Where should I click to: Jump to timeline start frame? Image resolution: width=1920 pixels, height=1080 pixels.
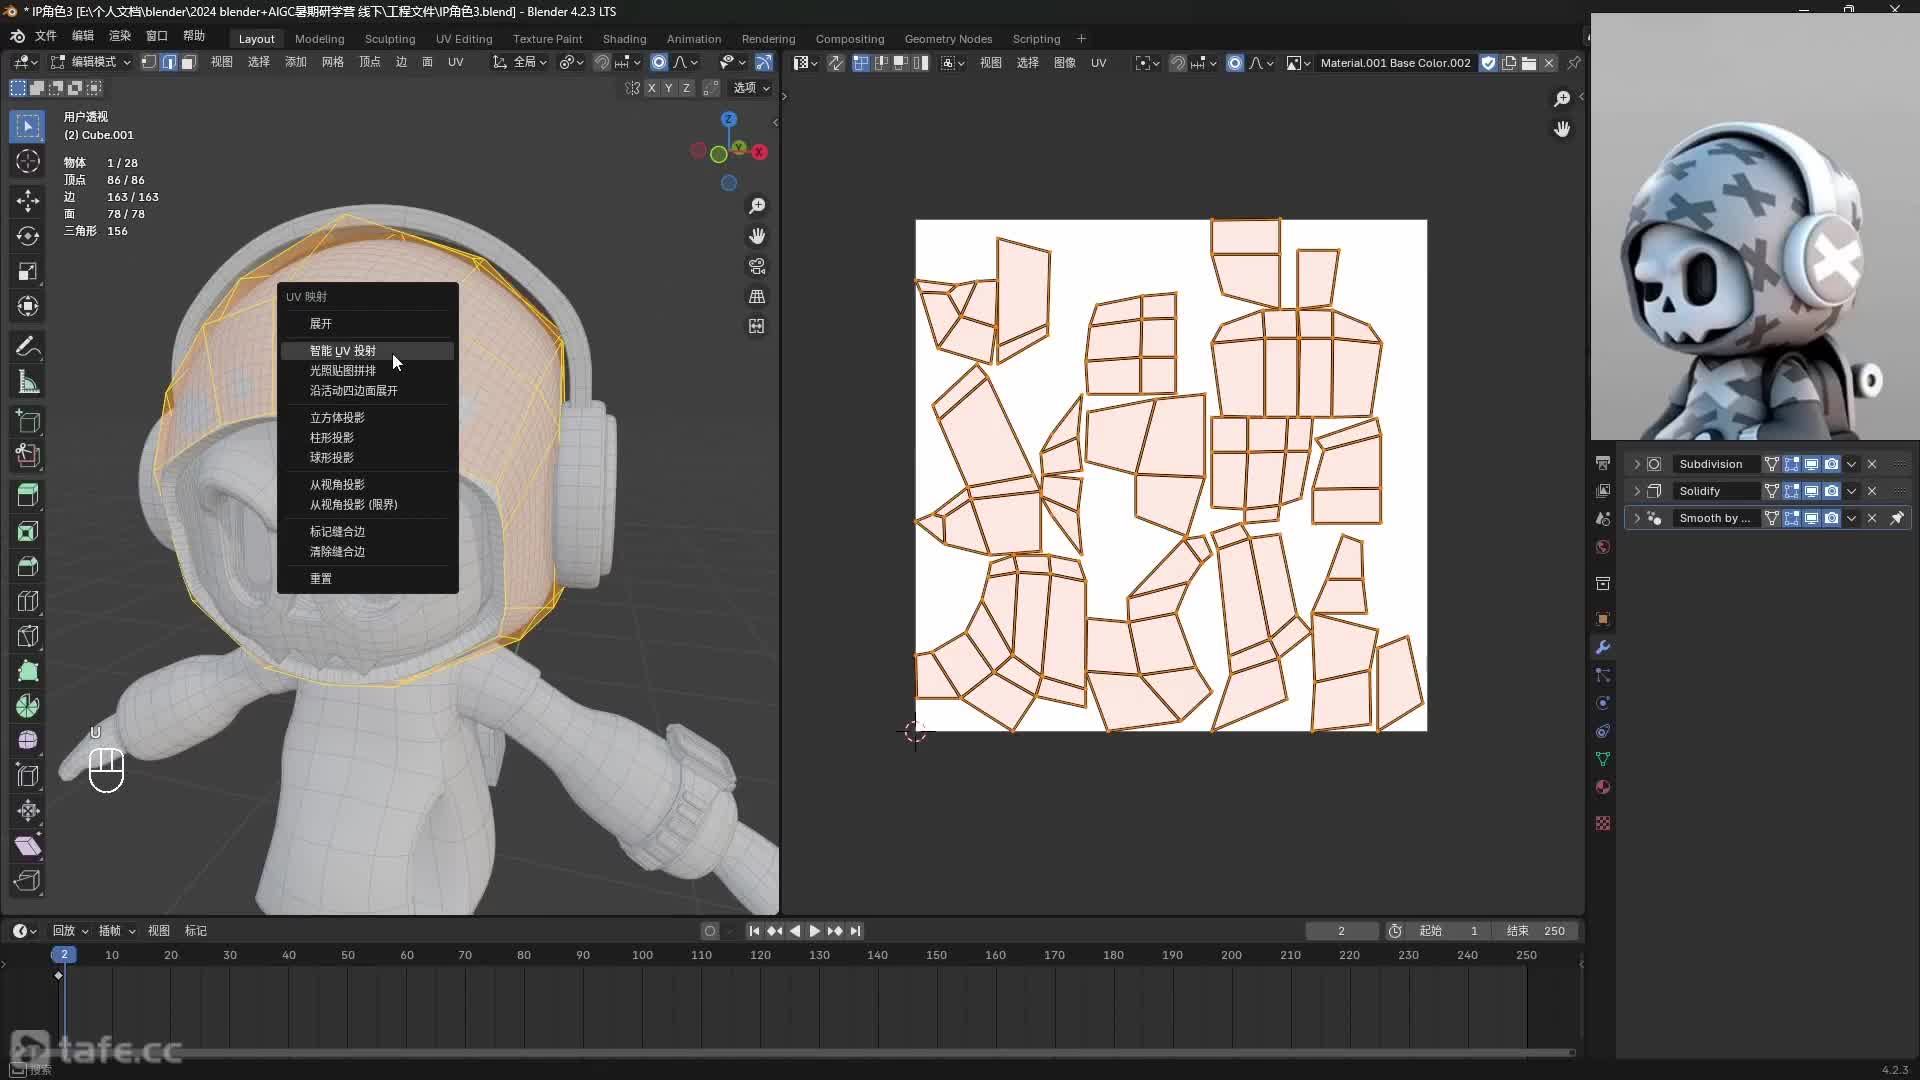click(x=754, y=931)
